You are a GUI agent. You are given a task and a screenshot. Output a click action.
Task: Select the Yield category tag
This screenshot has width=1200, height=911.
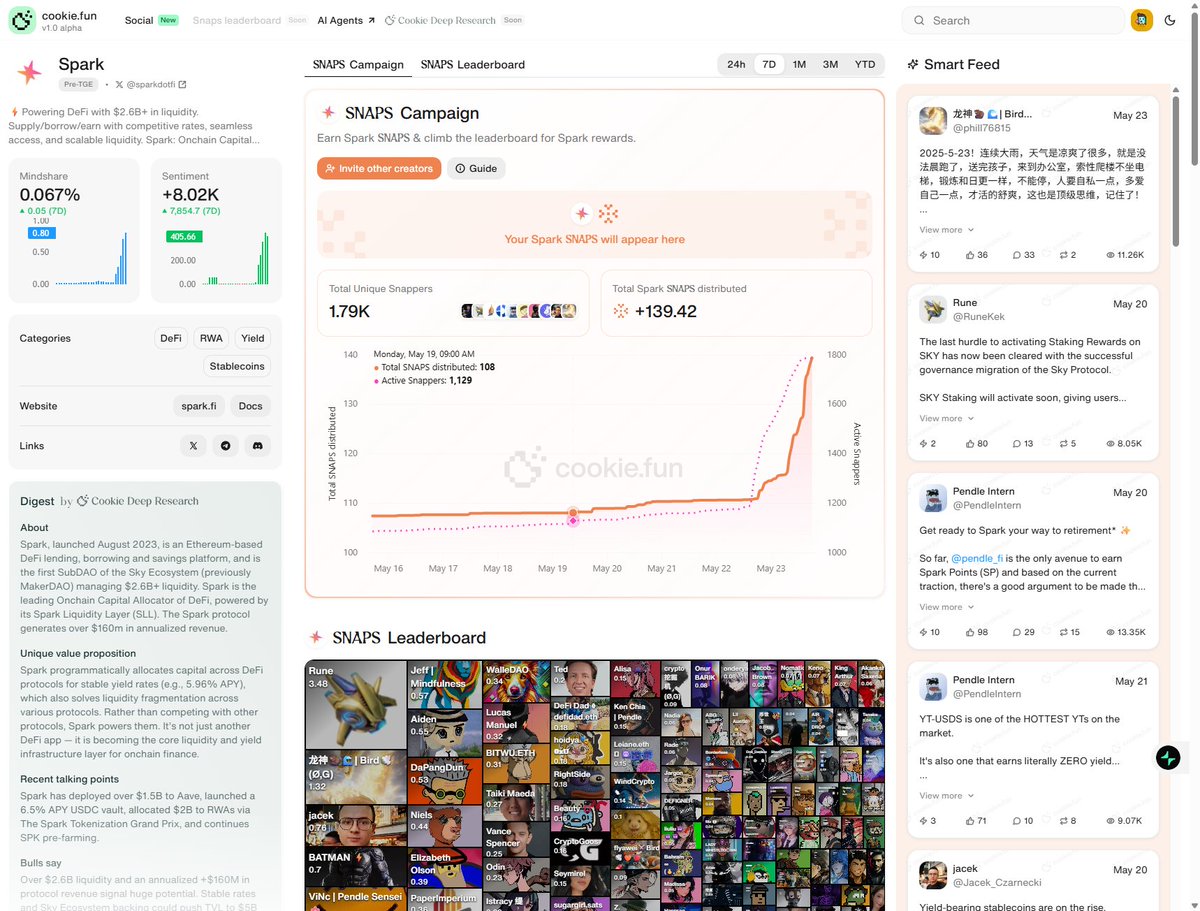[x=253, y=338]
